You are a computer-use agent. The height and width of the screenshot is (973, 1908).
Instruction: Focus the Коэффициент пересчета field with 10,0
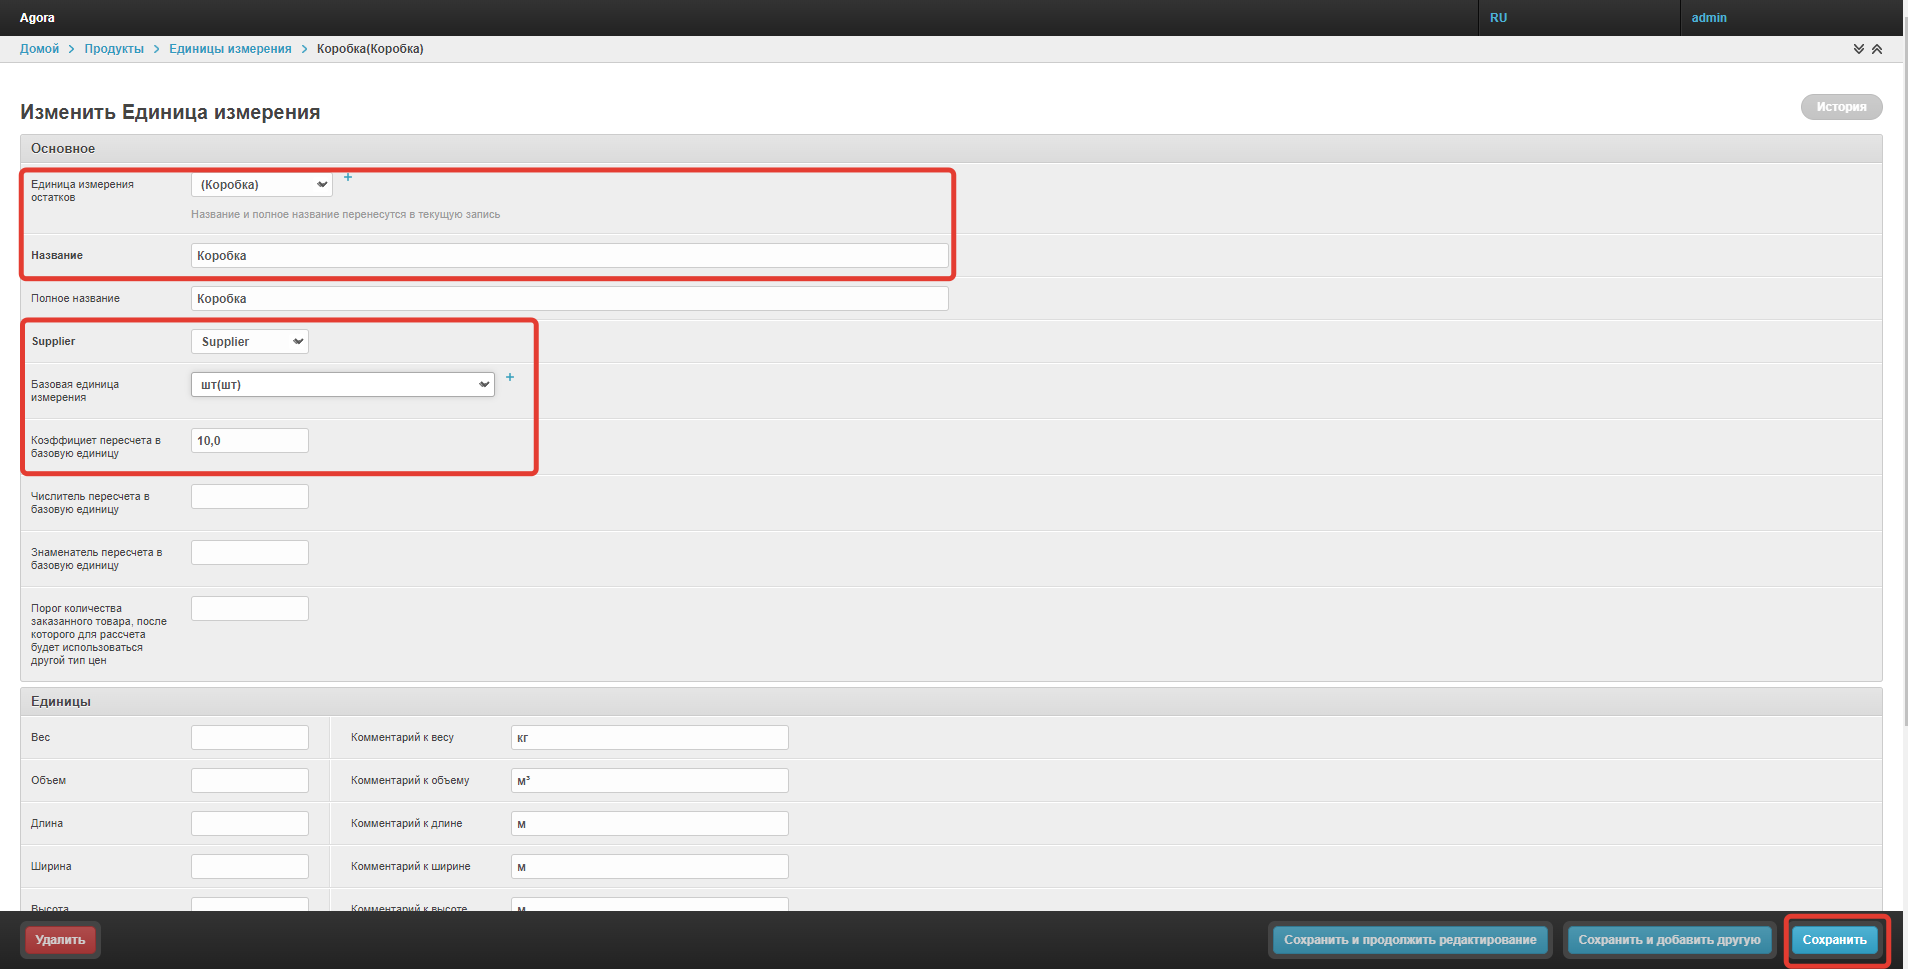250,441
